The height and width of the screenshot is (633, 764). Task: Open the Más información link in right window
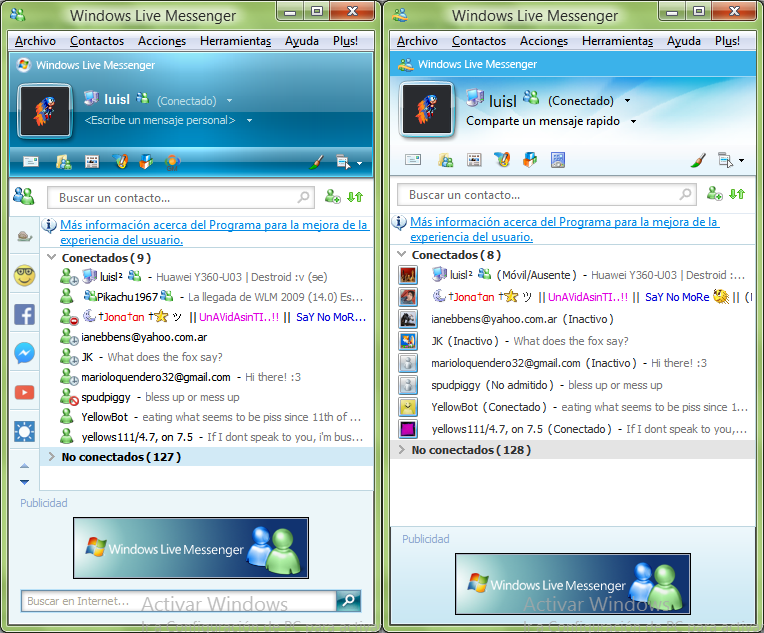[x=563, y=230]
